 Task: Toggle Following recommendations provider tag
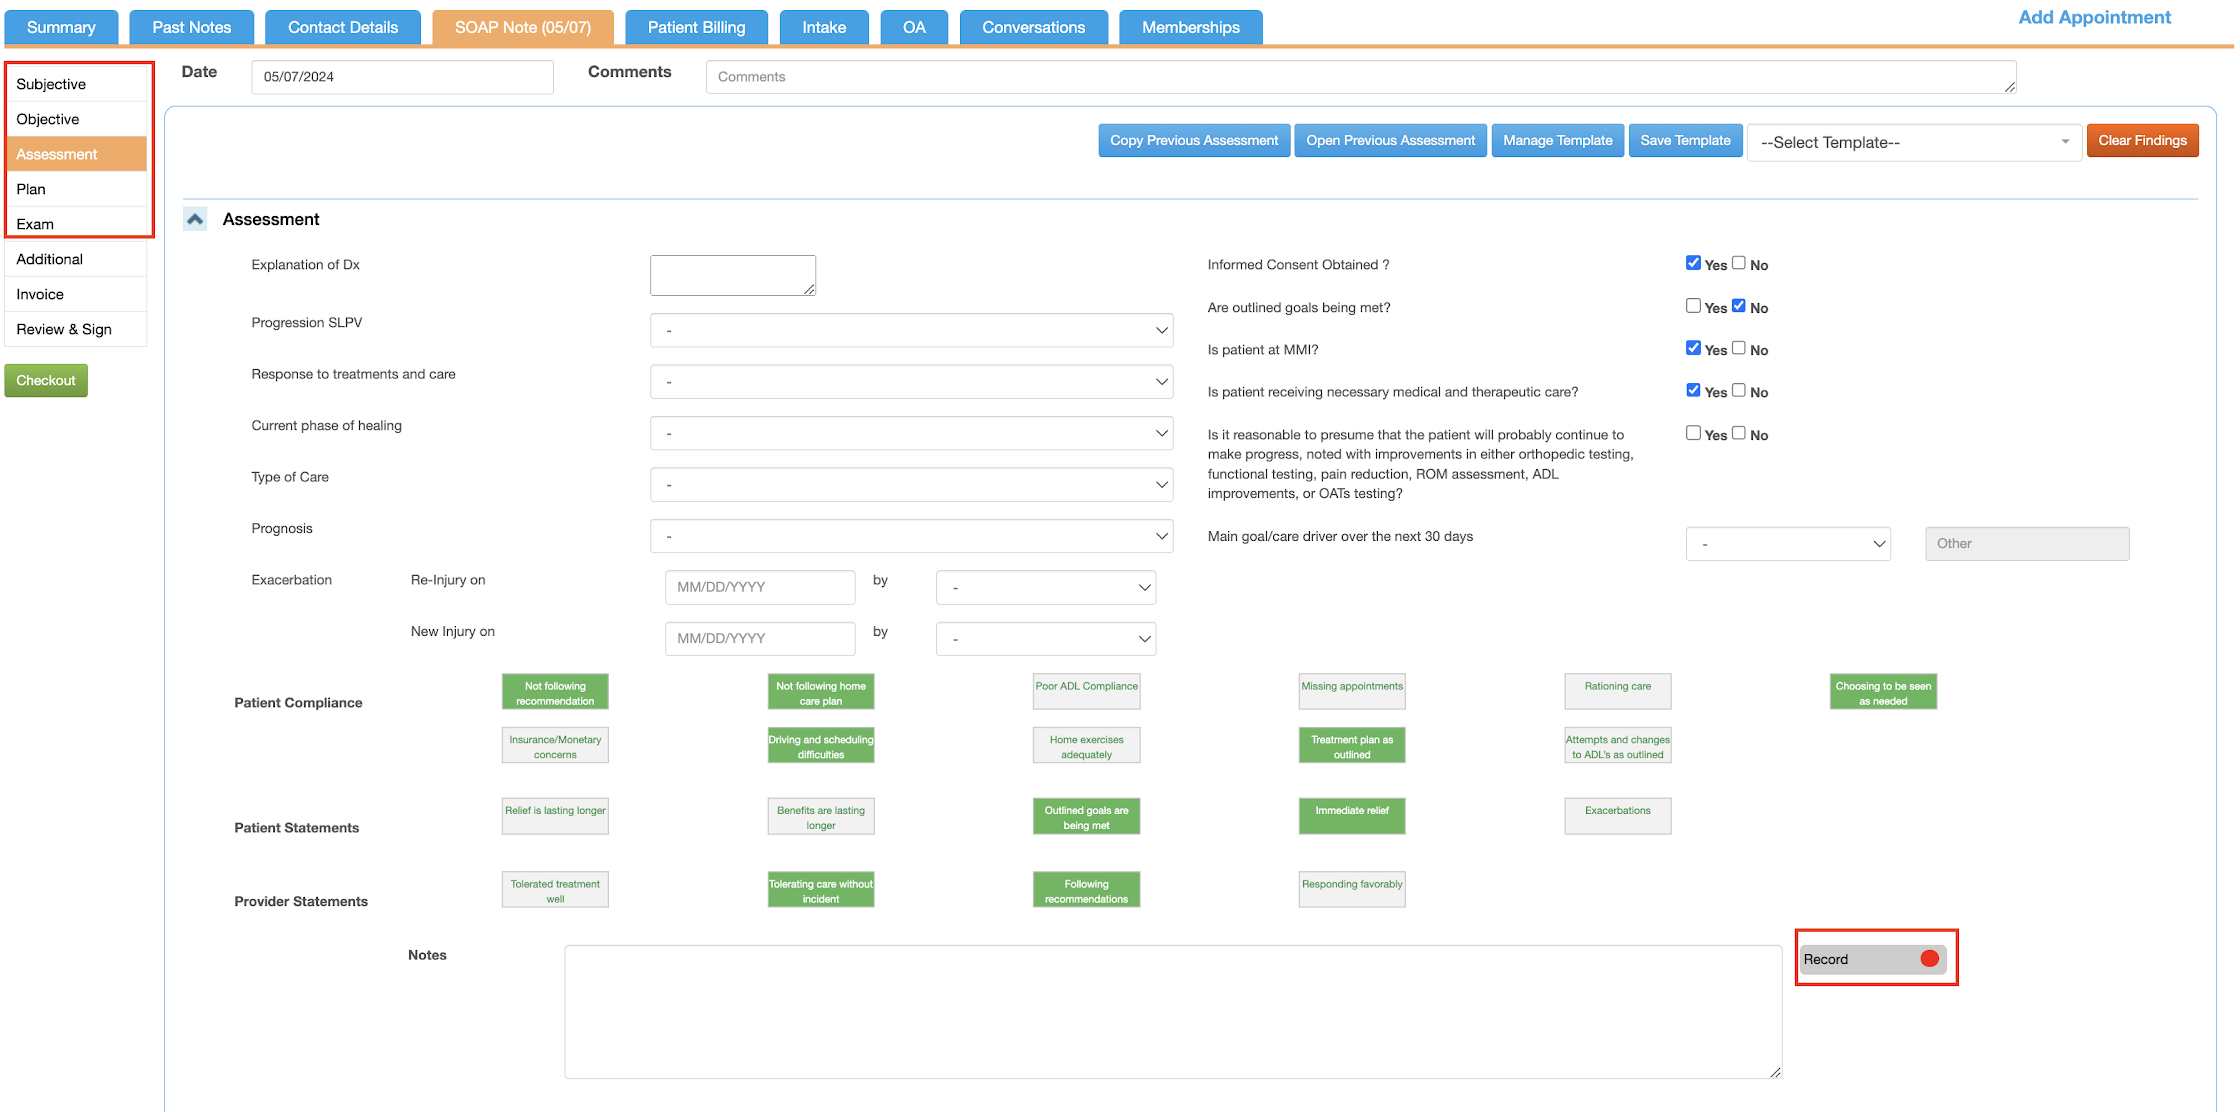pos(1086,890)
